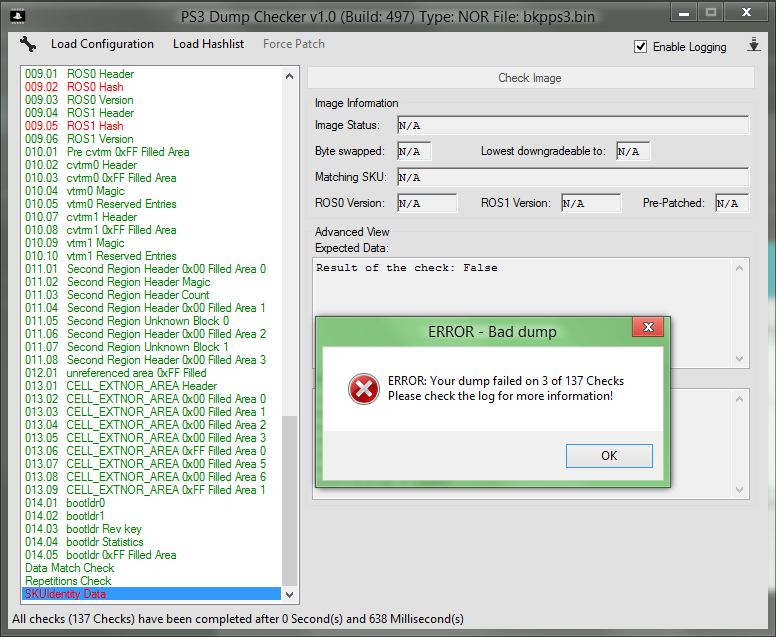Image resolution: width=776 pixels, height=637 pixels.
Task: Click the Image Status text field
Action: click(x=572, y=126)
